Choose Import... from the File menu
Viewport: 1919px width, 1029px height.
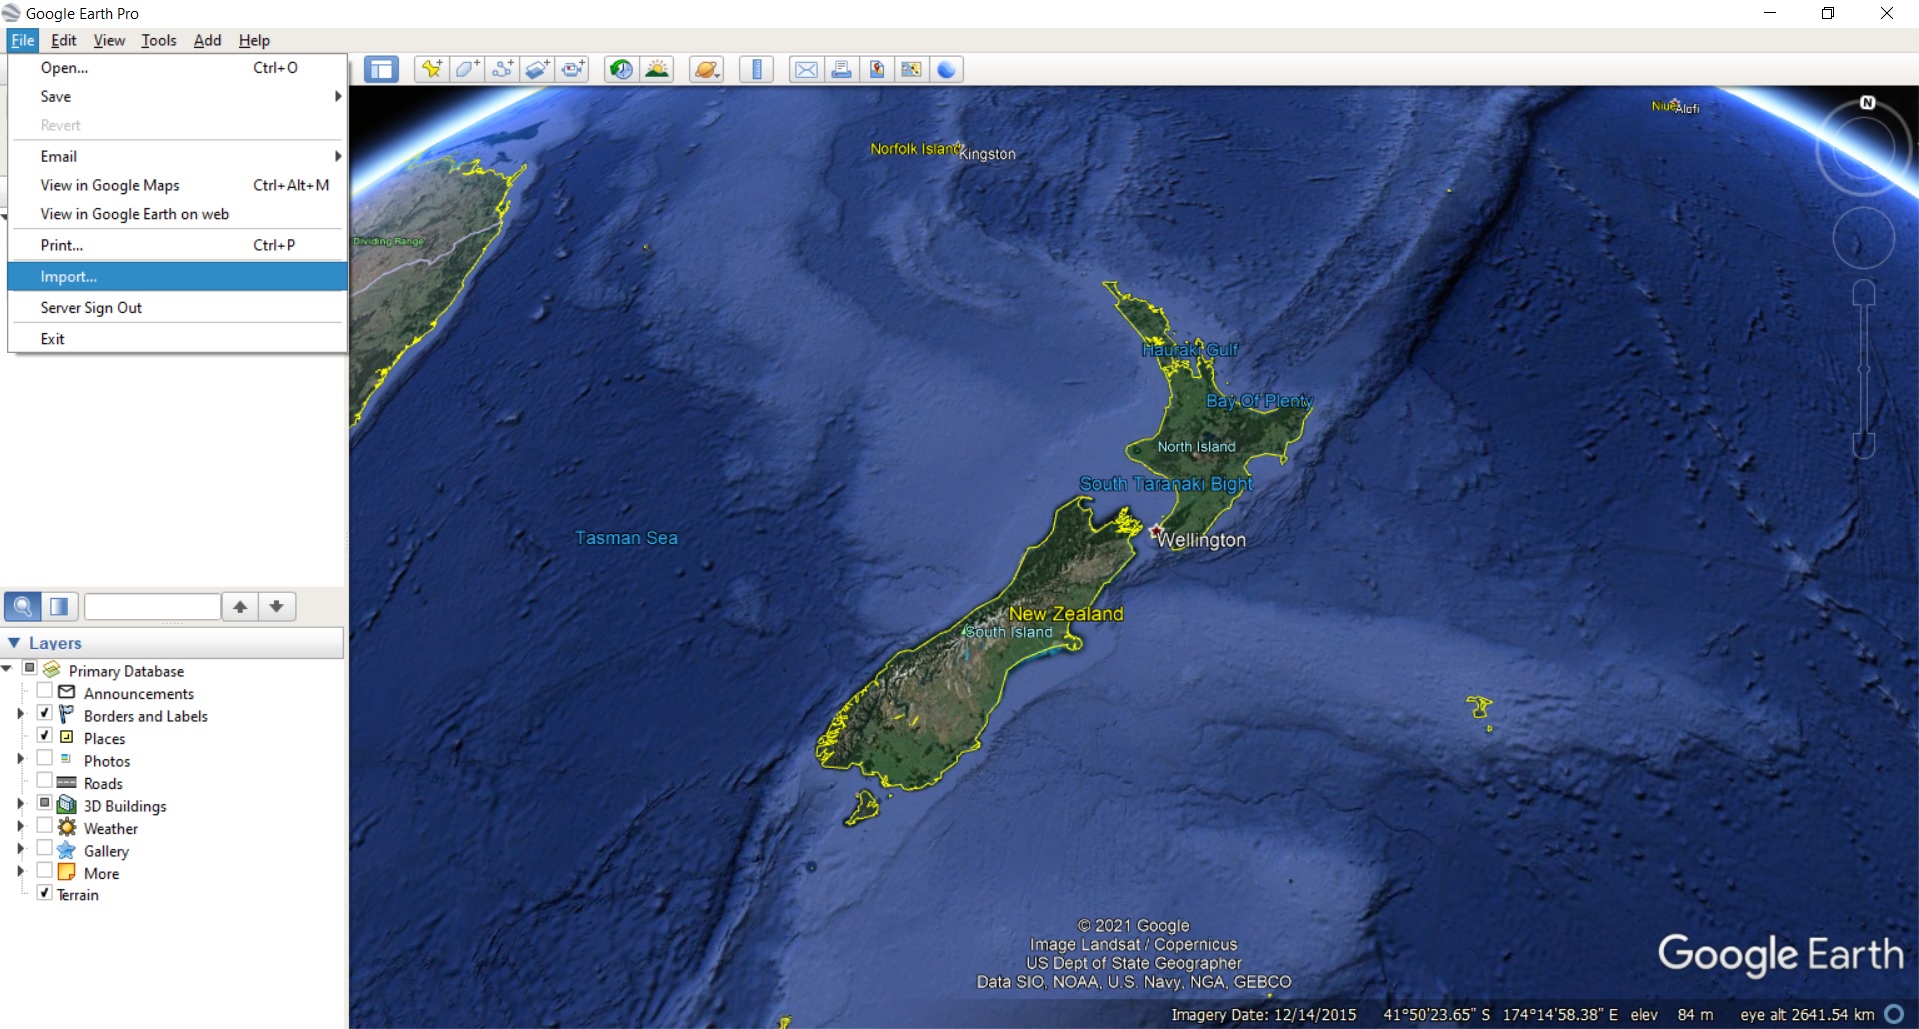69,277
